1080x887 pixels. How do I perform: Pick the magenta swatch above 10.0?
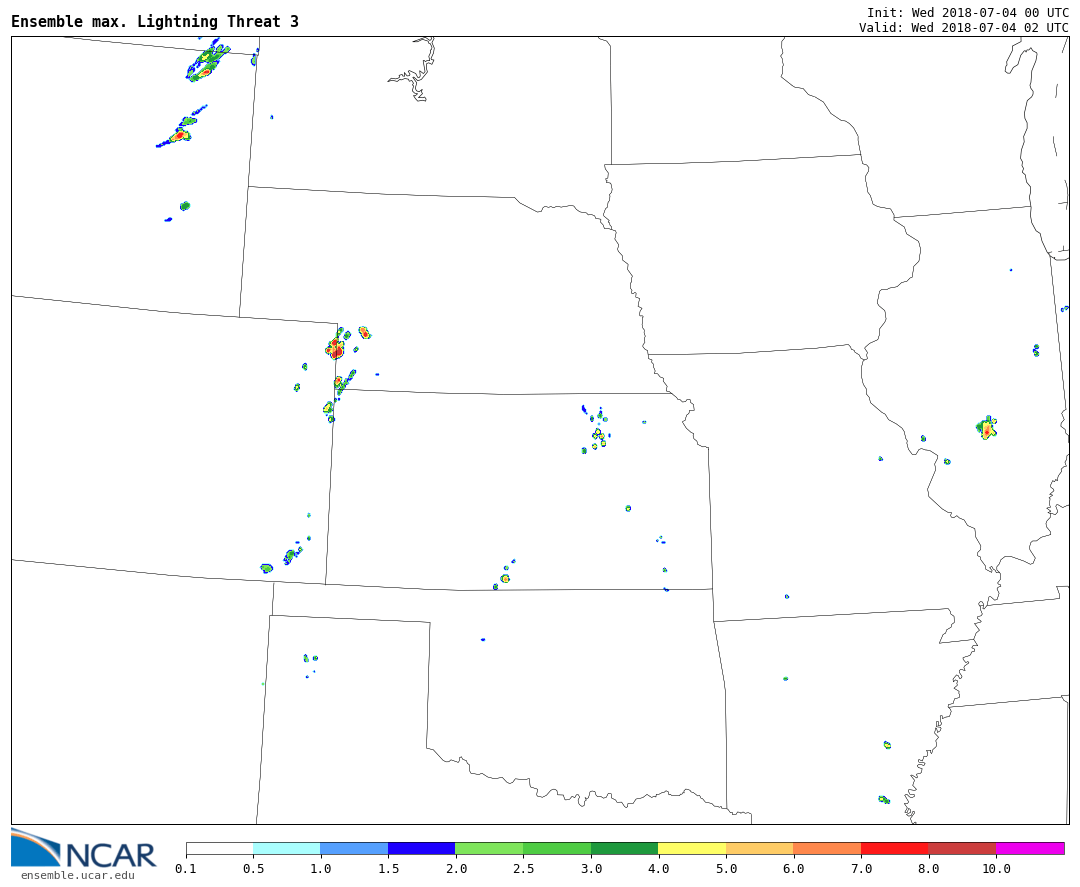1029,848
